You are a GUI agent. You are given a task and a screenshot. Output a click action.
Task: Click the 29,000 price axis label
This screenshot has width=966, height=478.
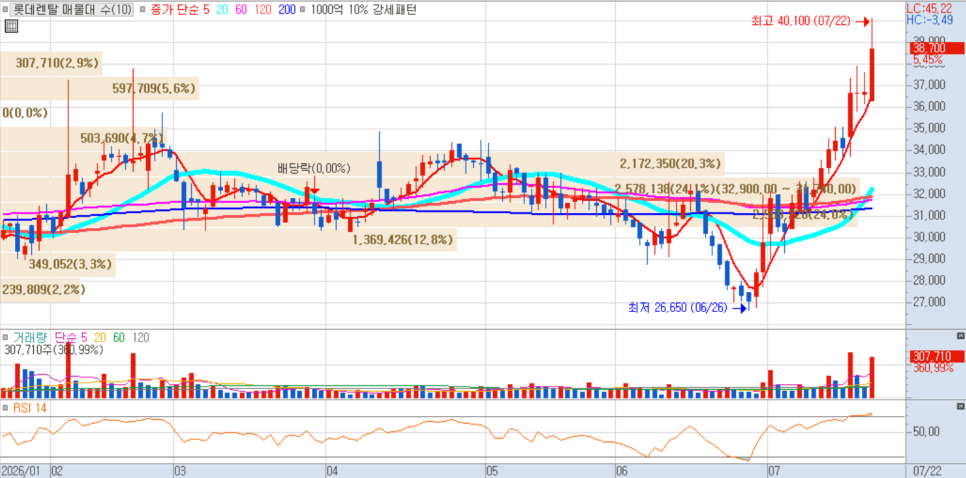(929, 259)
